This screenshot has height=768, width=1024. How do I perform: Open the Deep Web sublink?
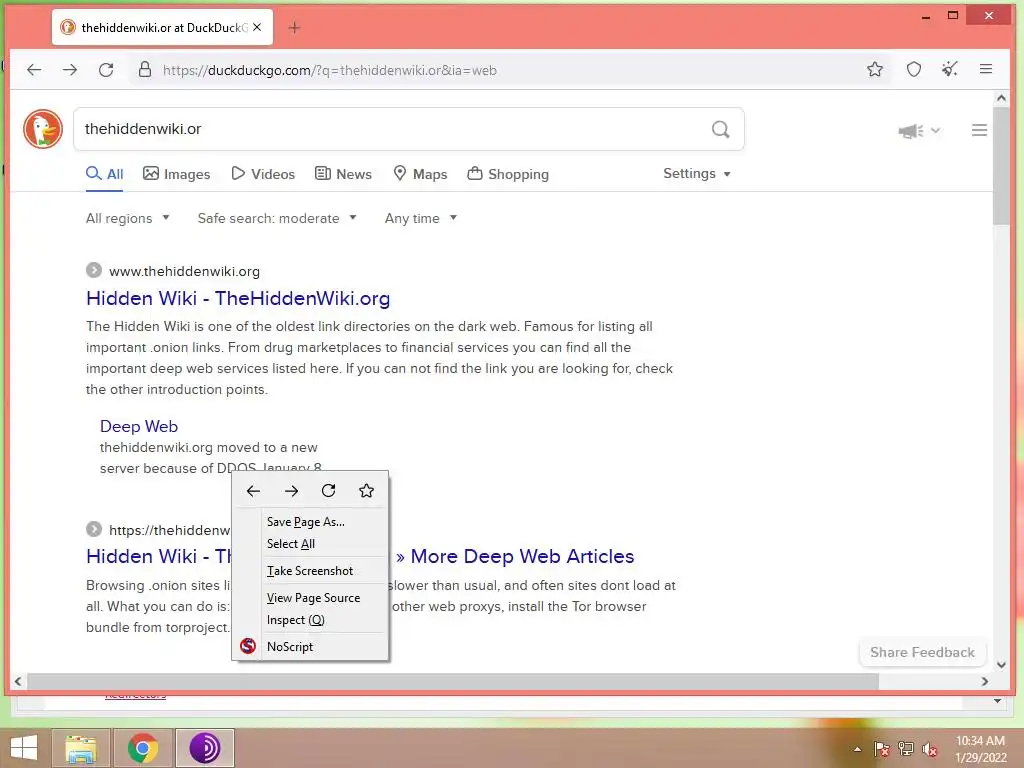tap(139, 426)
